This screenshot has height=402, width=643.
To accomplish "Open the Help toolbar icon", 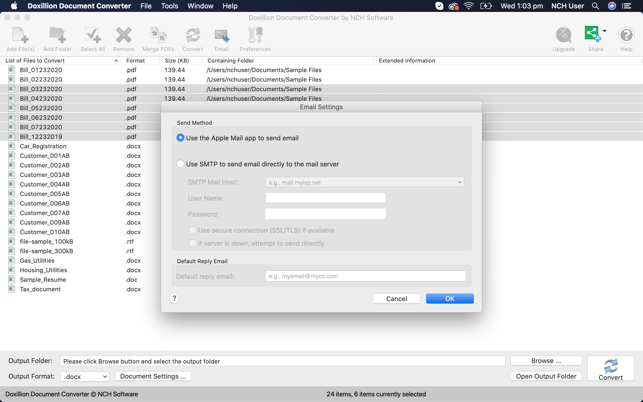I will coord(626,39).
